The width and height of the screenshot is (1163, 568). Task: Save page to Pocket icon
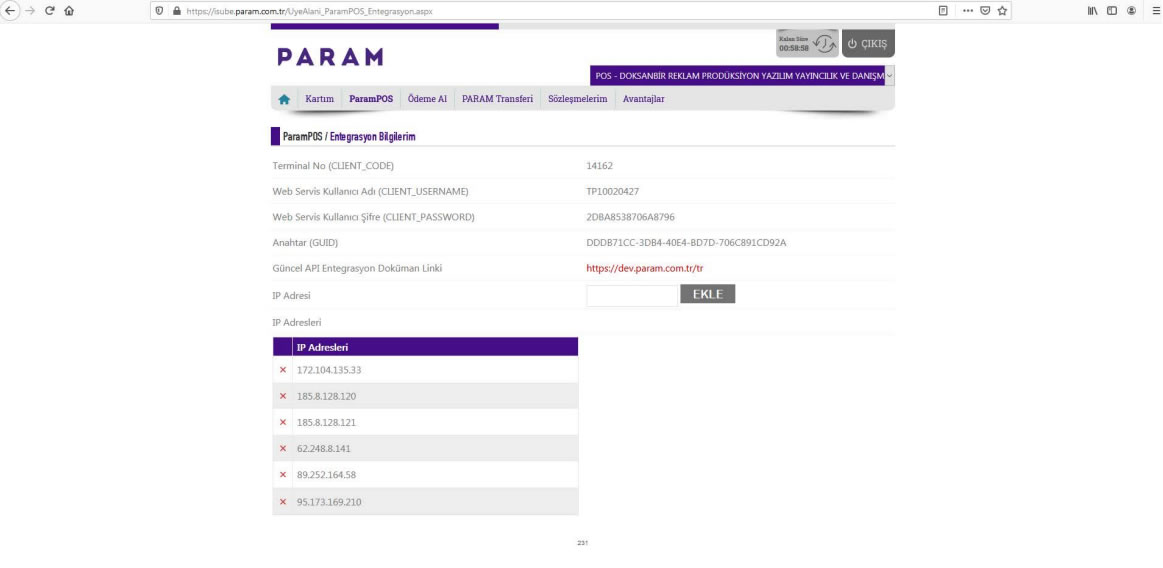tap(985, 11)
